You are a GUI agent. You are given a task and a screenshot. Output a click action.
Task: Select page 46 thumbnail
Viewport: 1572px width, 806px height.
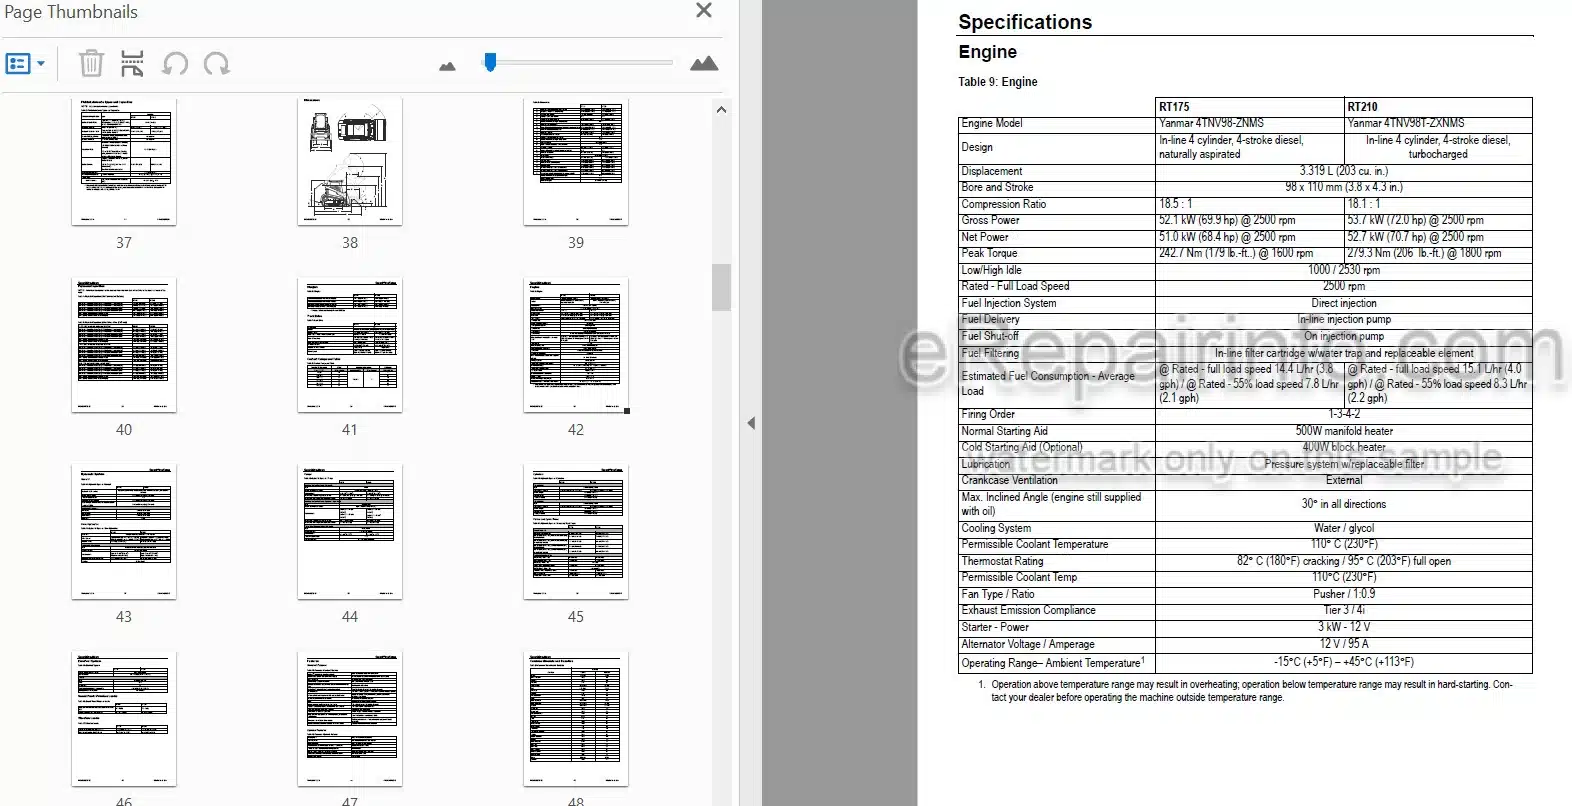point(124,719)
